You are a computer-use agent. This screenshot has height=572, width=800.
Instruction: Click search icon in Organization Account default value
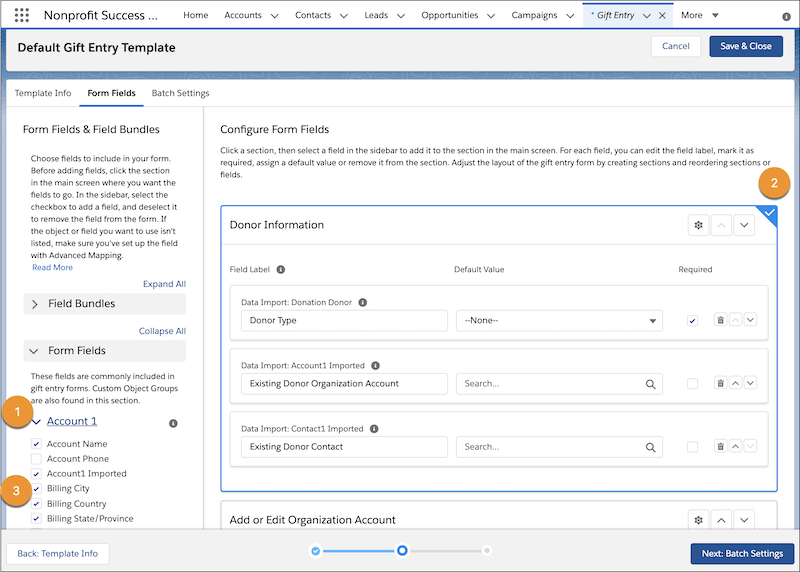[651, 384]
